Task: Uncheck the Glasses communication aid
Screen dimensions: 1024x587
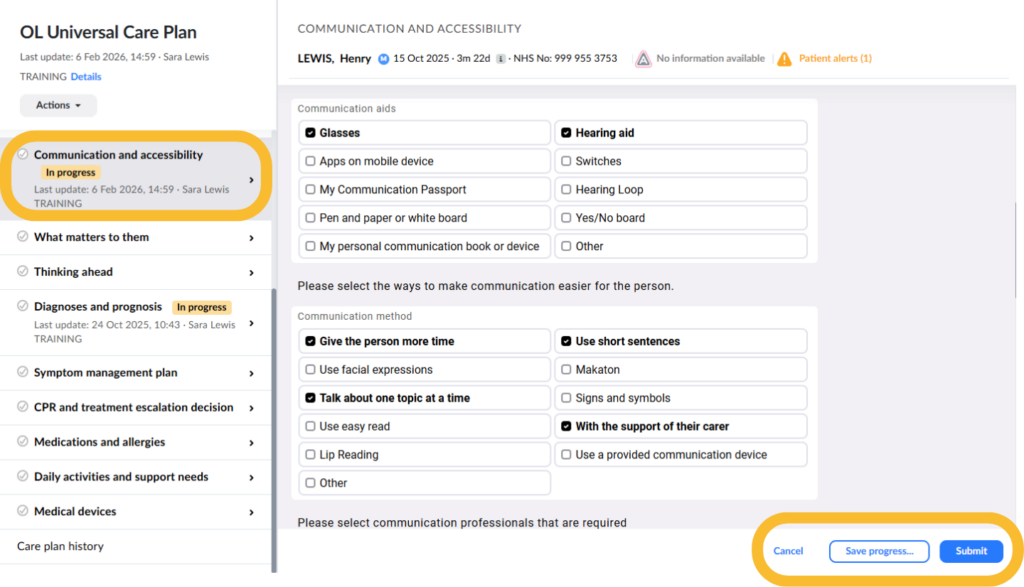Action: pos(311,133)
